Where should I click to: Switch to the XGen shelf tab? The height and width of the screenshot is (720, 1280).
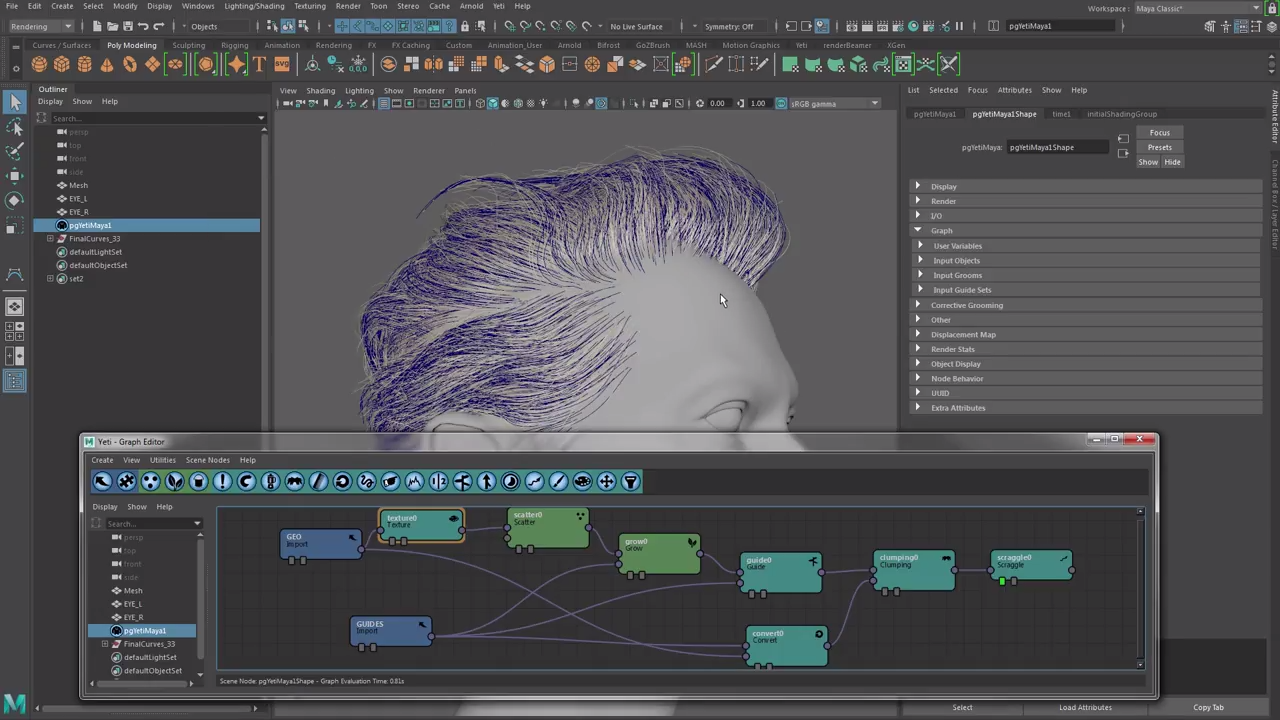(x=896, y=45)
